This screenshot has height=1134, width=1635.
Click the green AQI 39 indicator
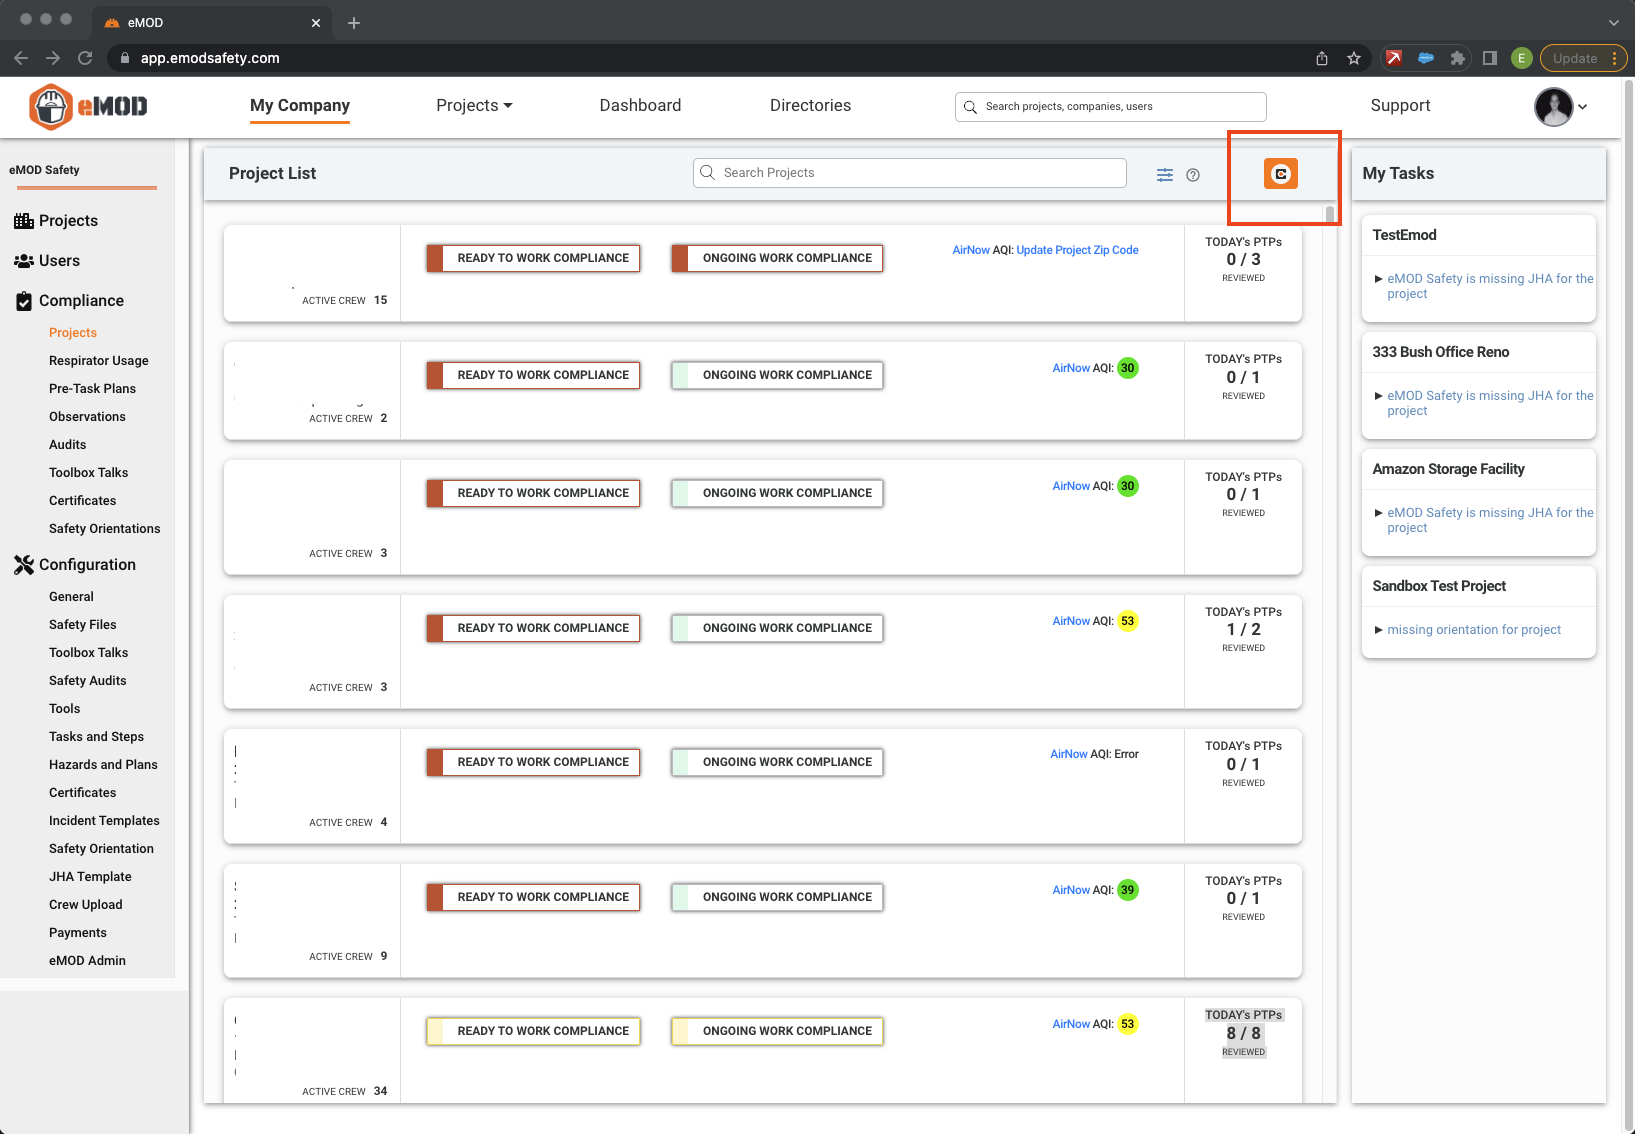click(x=1127, y=890)
